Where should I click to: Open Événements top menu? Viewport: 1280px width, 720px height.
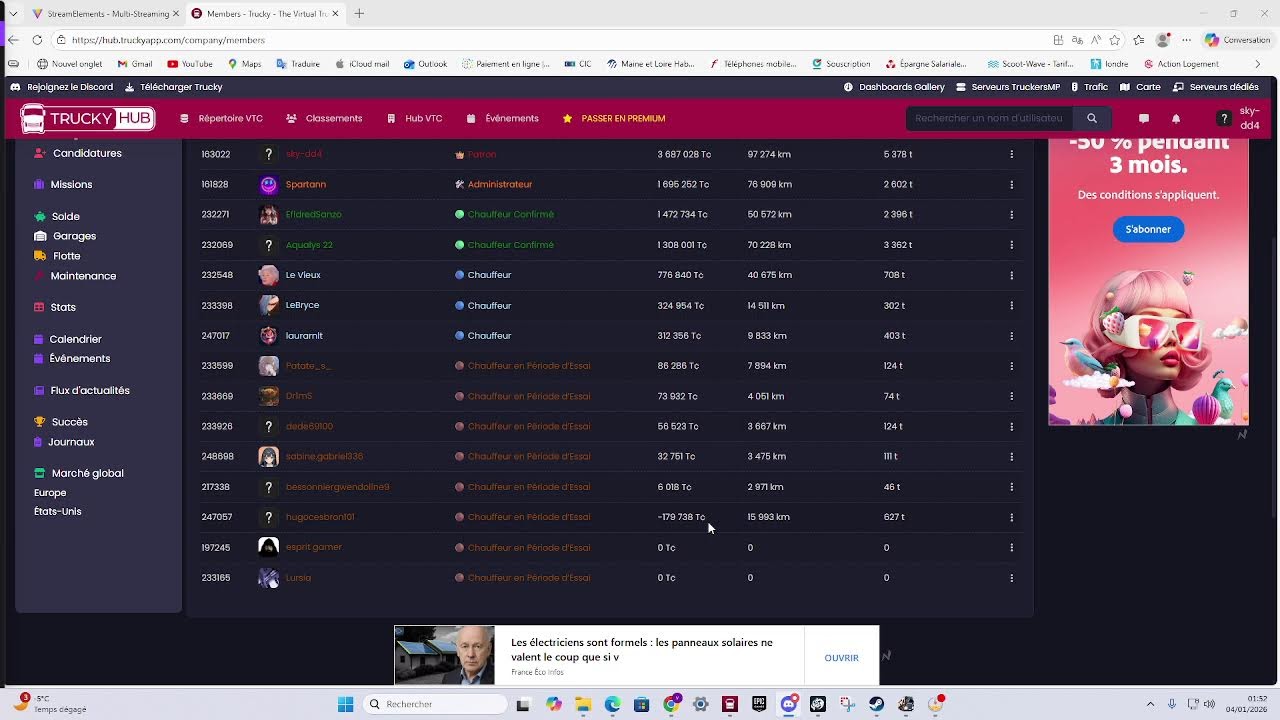[x=503, y=118]
